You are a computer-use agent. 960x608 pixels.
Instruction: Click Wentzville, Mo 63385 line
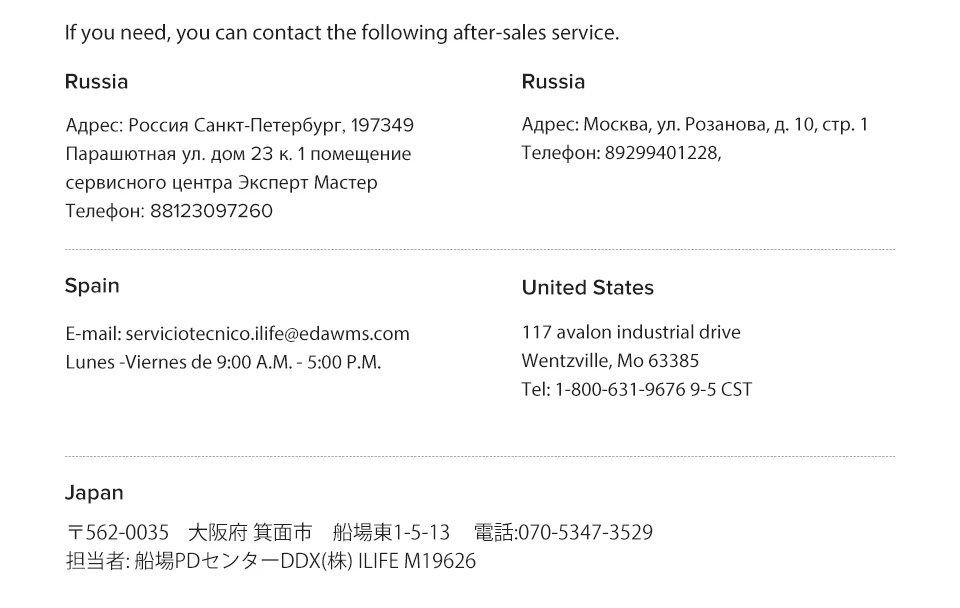[x=610, y=361]
